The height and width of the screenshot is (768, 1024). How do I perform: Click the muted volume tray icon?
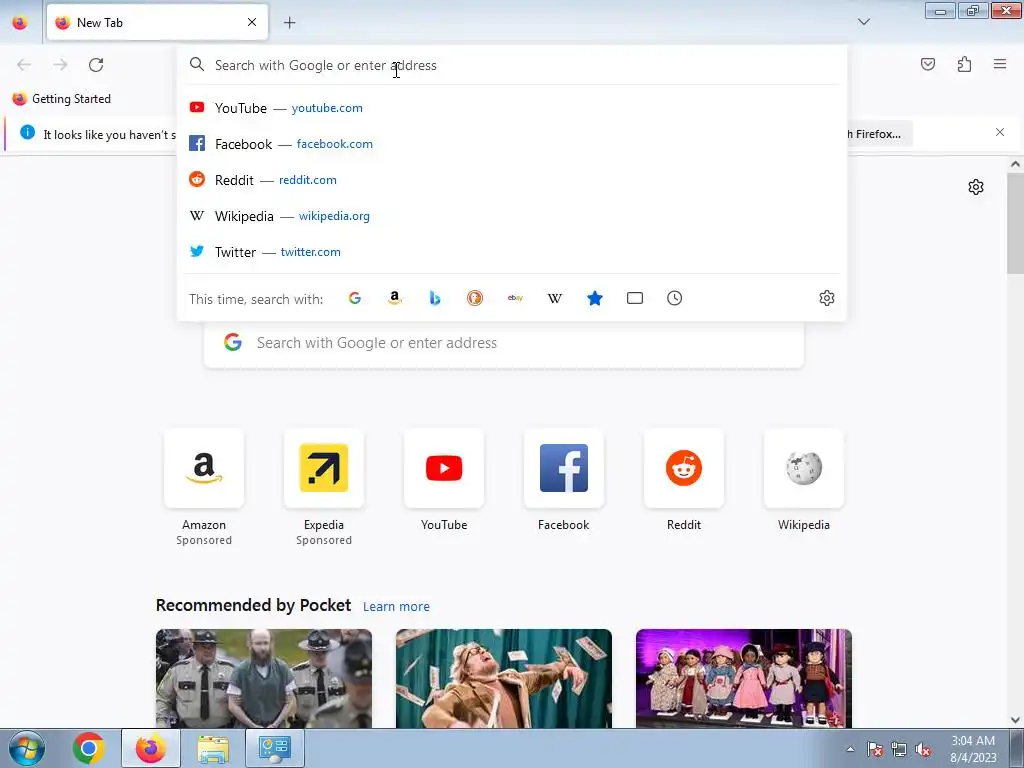point(923,750)
